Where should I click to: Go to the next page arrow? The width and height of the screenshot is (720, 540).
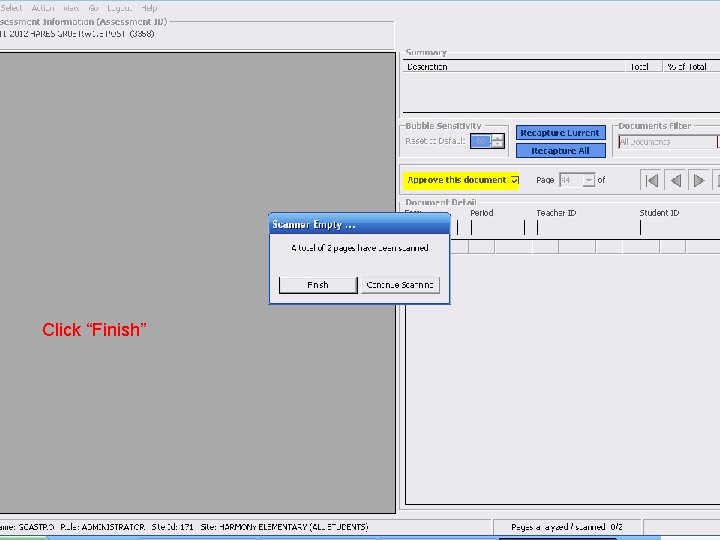pyautogui.click(x=699, y=180)
